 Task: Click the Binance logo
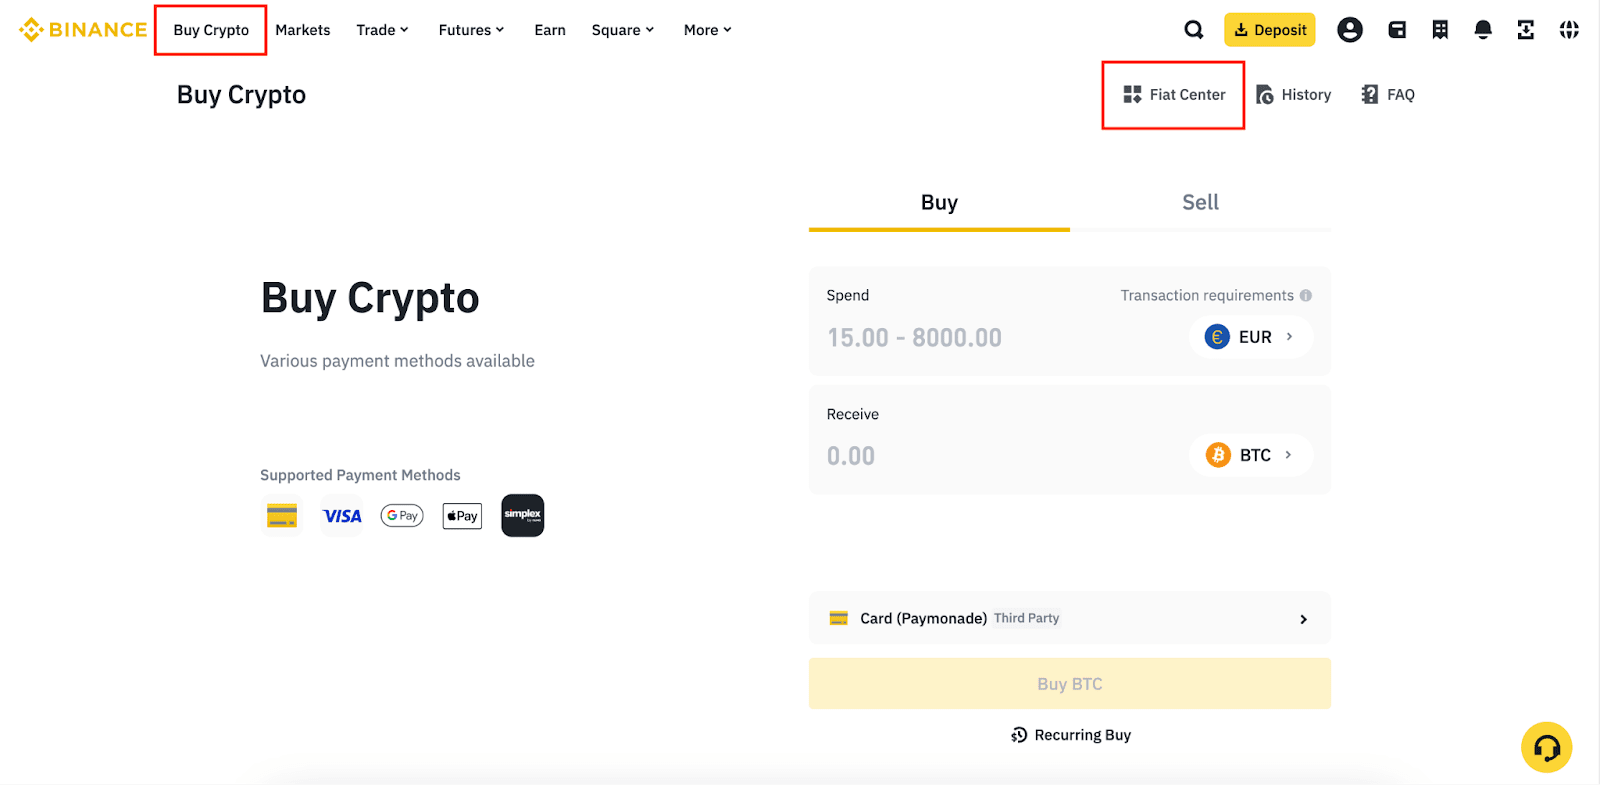83,30
